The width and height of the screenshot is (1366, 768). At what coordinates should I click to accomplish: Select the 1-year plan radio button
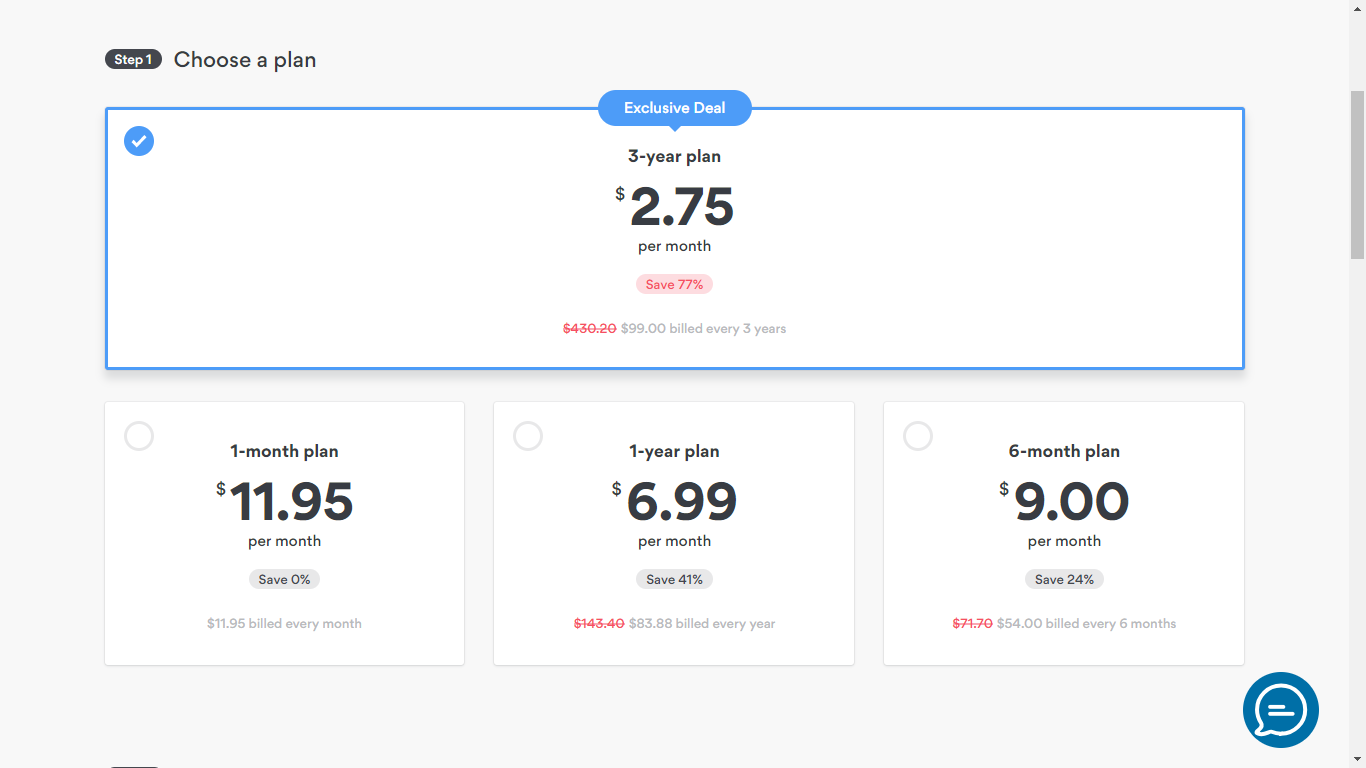[528, 436]
